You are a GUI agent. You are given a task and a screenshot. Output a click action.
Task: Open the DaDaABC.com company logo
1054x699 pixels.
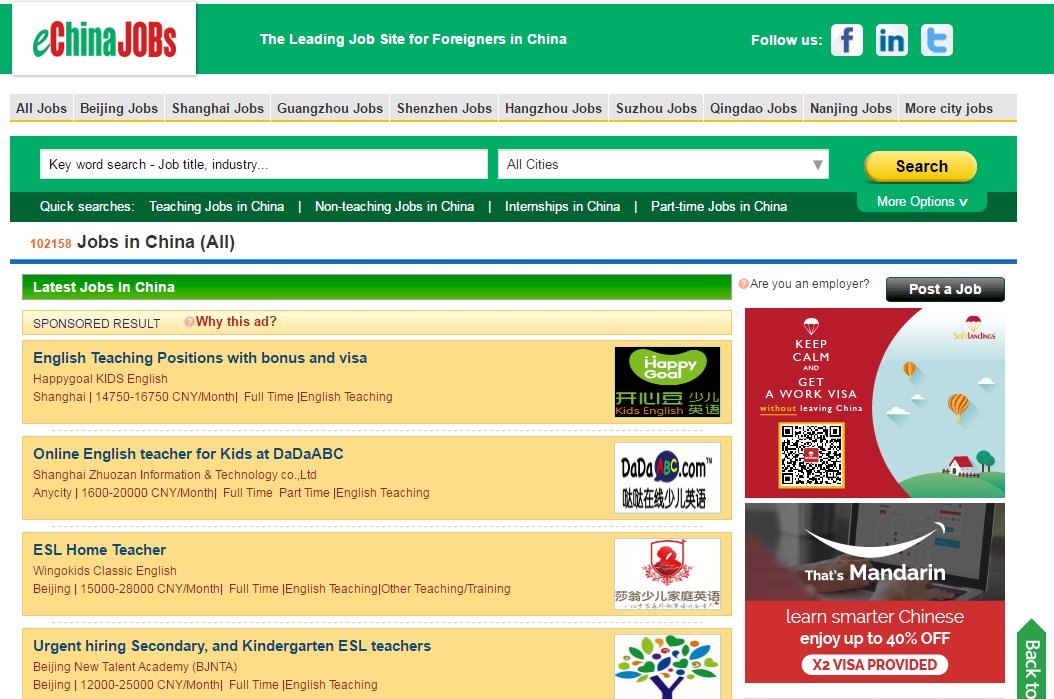coord(667,478)
